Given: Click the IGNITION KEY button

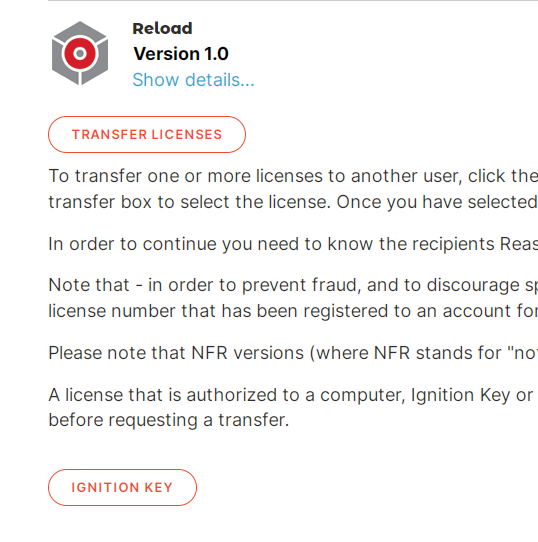Looking at the screenshot, I should (x=122, y=487).
